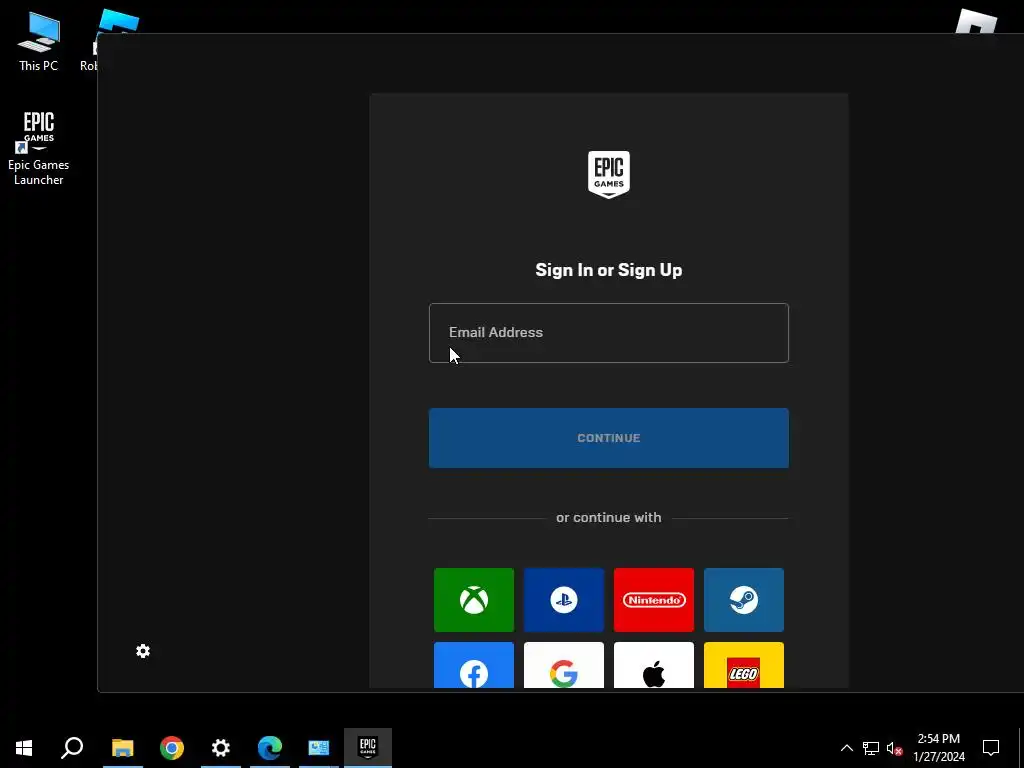Continue with the PlayStation icon
The height and width of the screenshot is (768, 1024).
tap(564, 600)
